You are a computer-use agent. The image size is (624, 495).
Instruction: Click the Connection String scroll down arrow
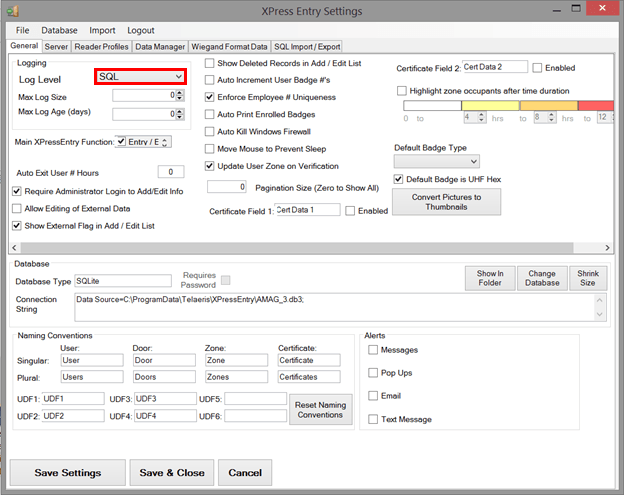point(600,314)
